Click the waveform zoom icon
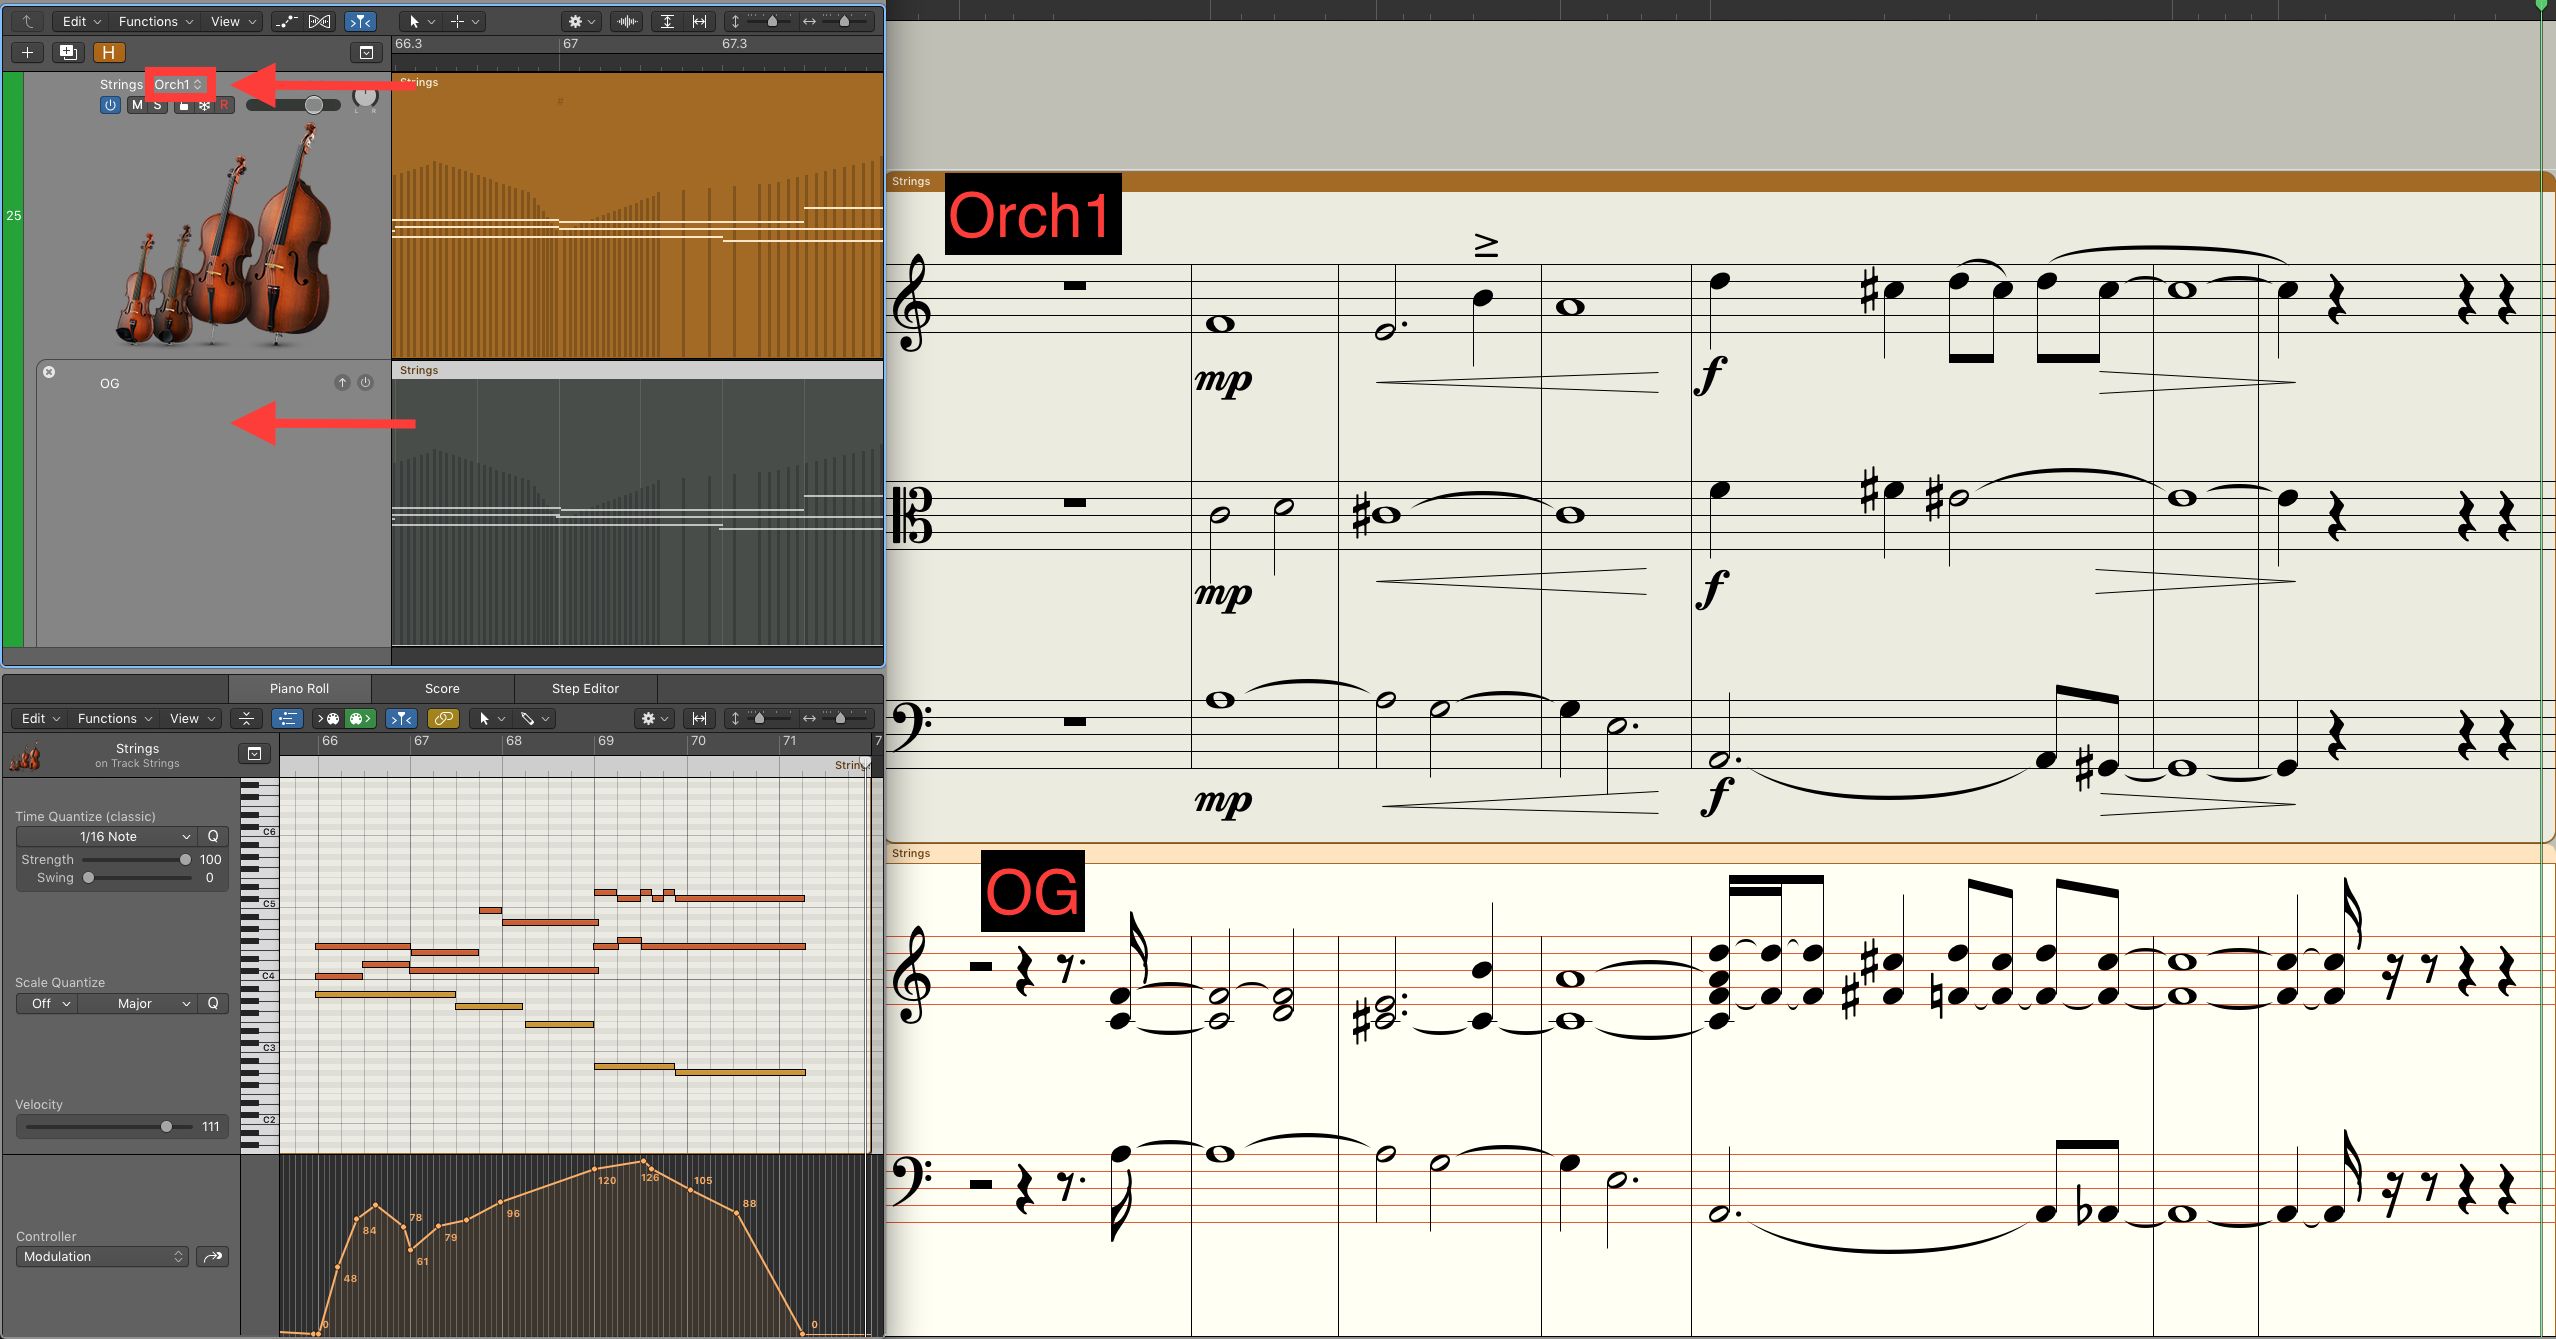 [x=627, y=21]
